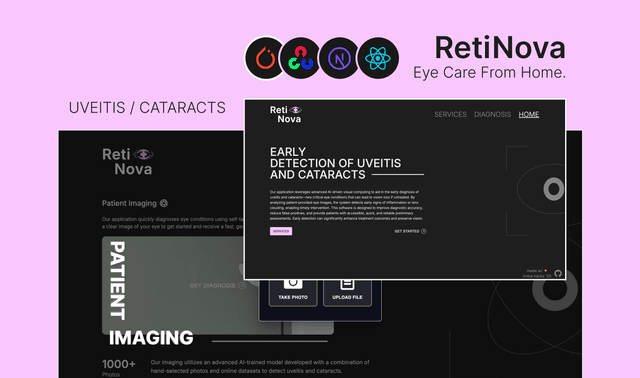Click the OpenCV tricolor logo icon
This screenshot has height=378, width=640.
[x=301, y=58]
